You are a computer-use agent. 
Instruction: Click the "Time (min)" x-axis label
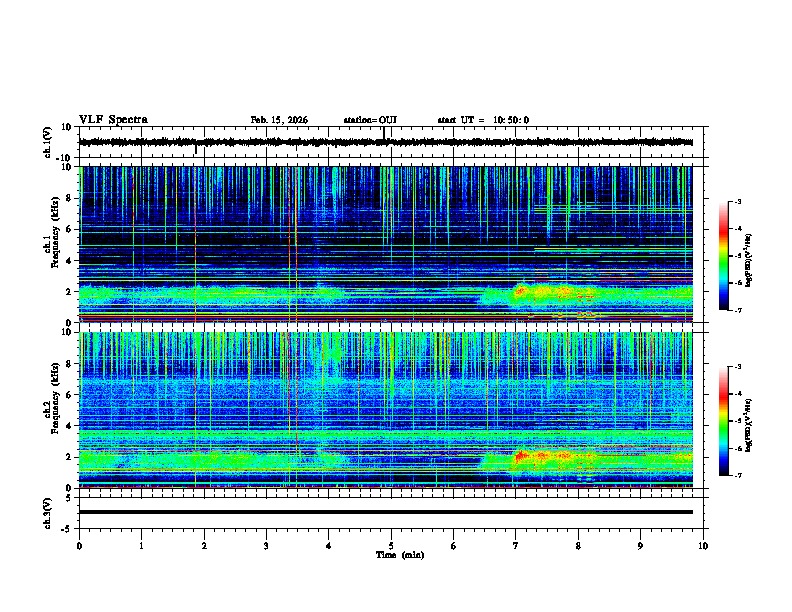(400, 555)
